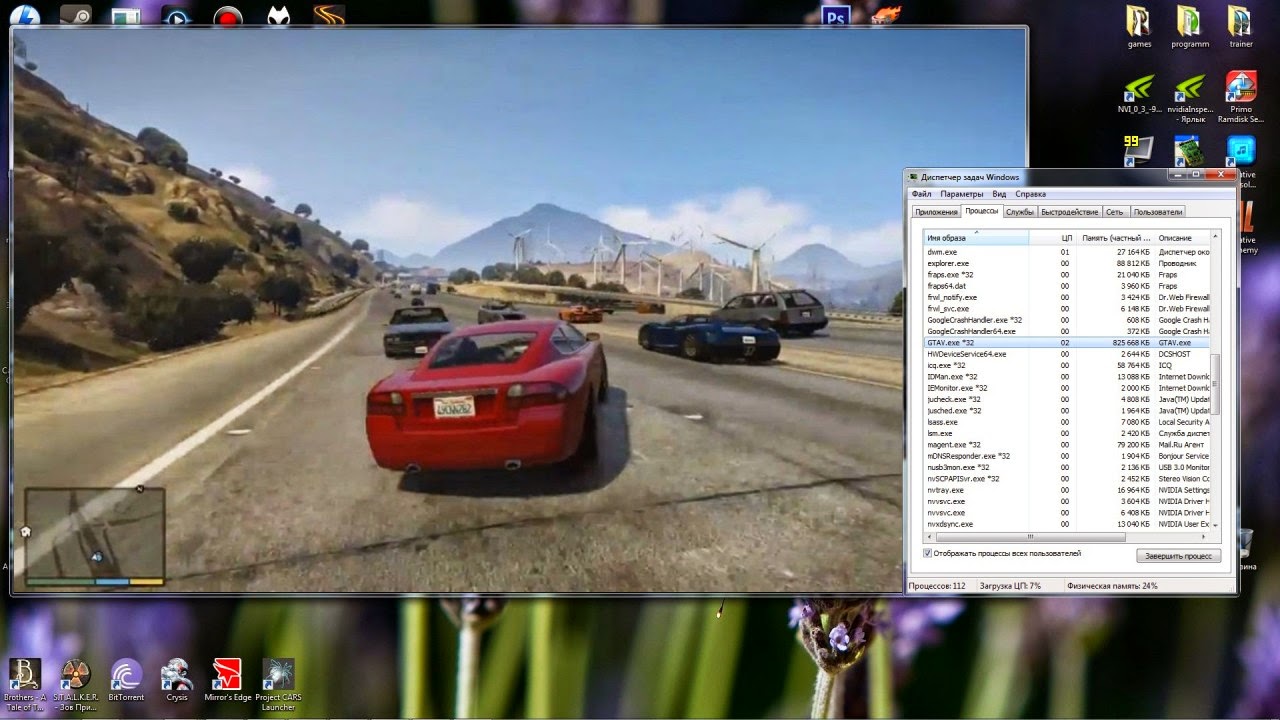Select the HWDeviceService64.exe process row
This screenshot has height=720, width=1280.
(x=1067, y=354)
